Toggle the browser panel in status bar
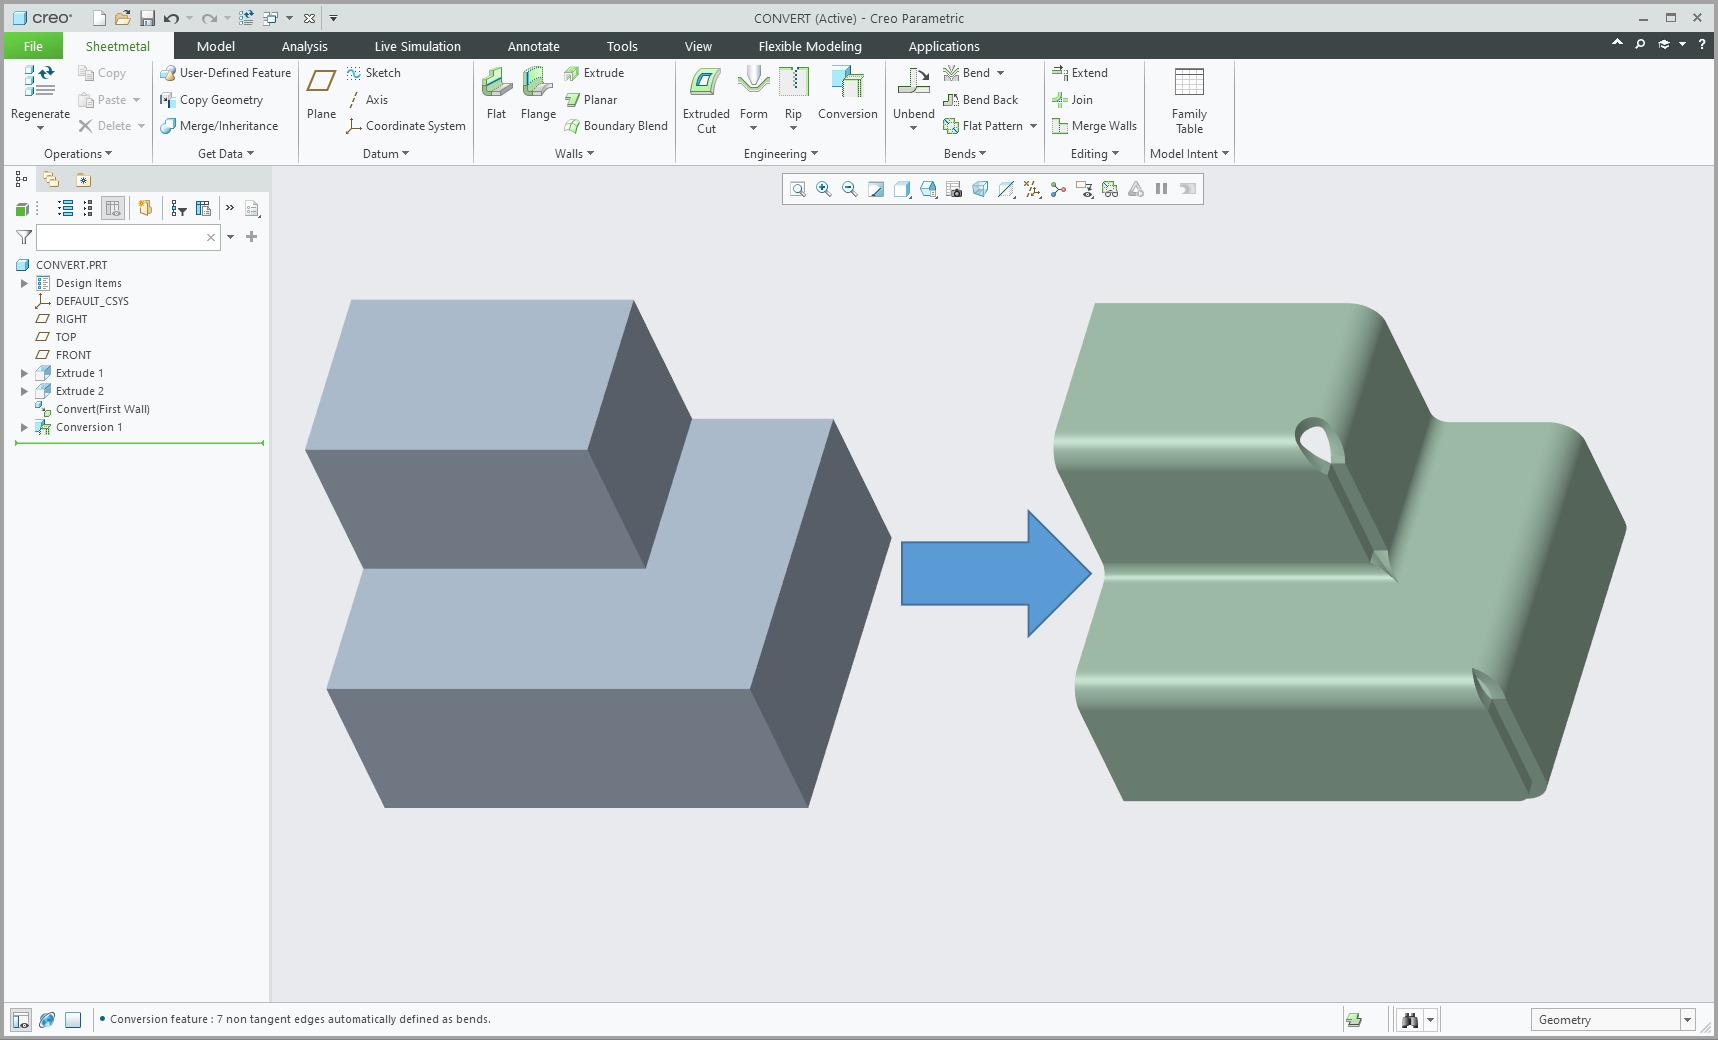 [x=47, y=1020]
